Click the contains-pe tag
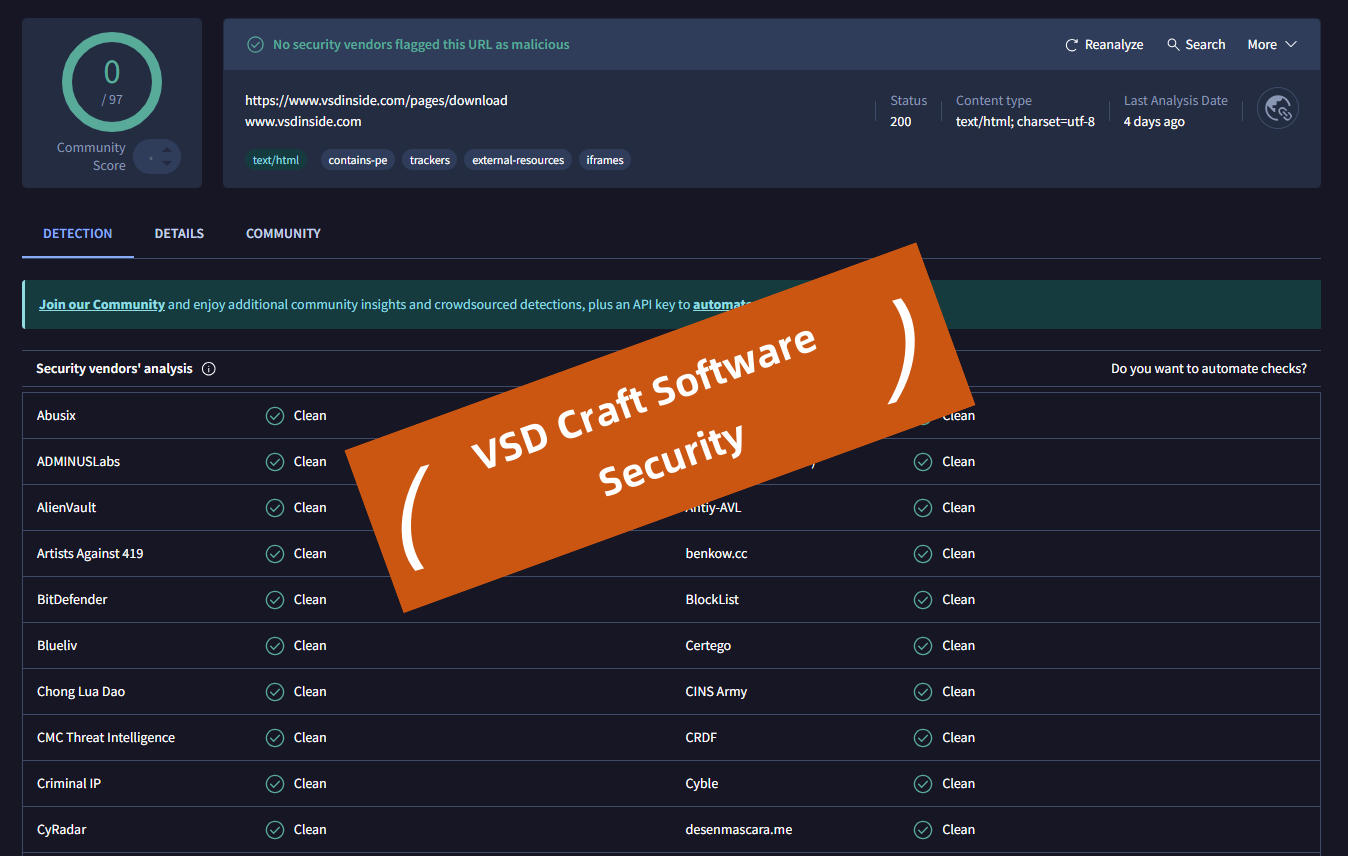 (x=358, y=160)
